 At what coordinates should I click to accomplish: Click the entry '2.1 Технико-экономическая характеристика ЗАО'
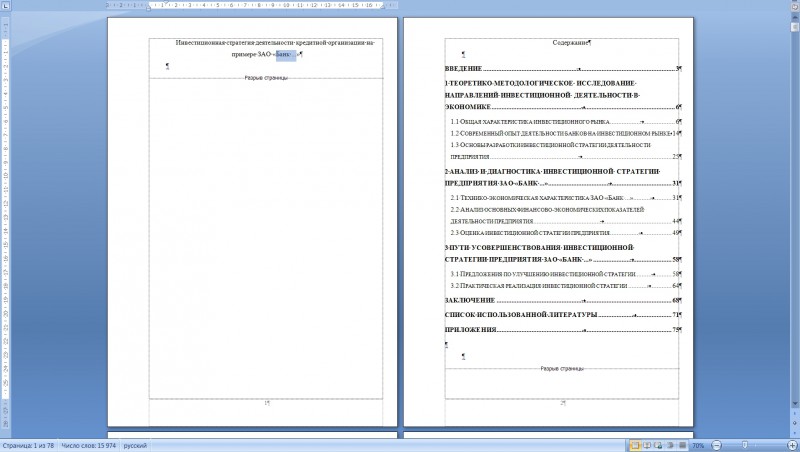(565, 198)
